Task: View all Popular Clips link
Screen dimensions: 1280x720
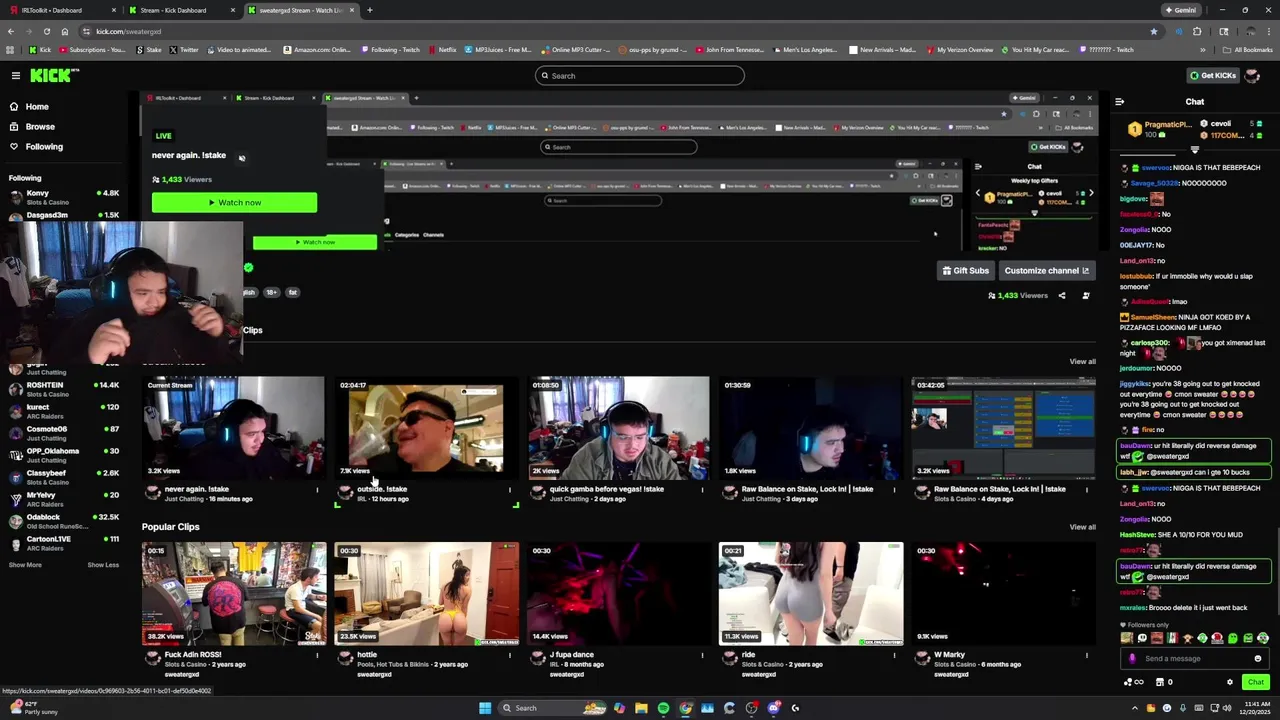Action: click(x=1082, y=527)
